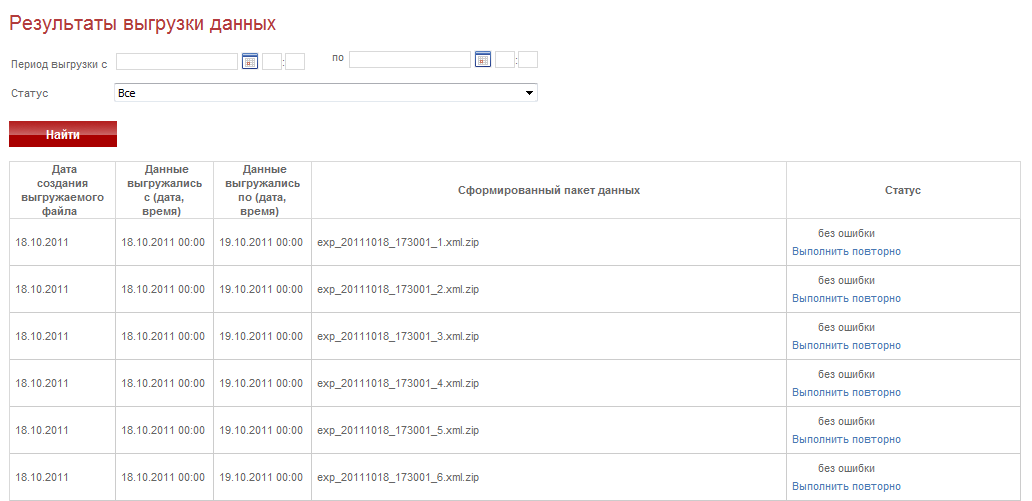Image resolution: width=1032 pixels, height=501 pixels.
Task: Click the start hour input box
Action: point(272,61)
